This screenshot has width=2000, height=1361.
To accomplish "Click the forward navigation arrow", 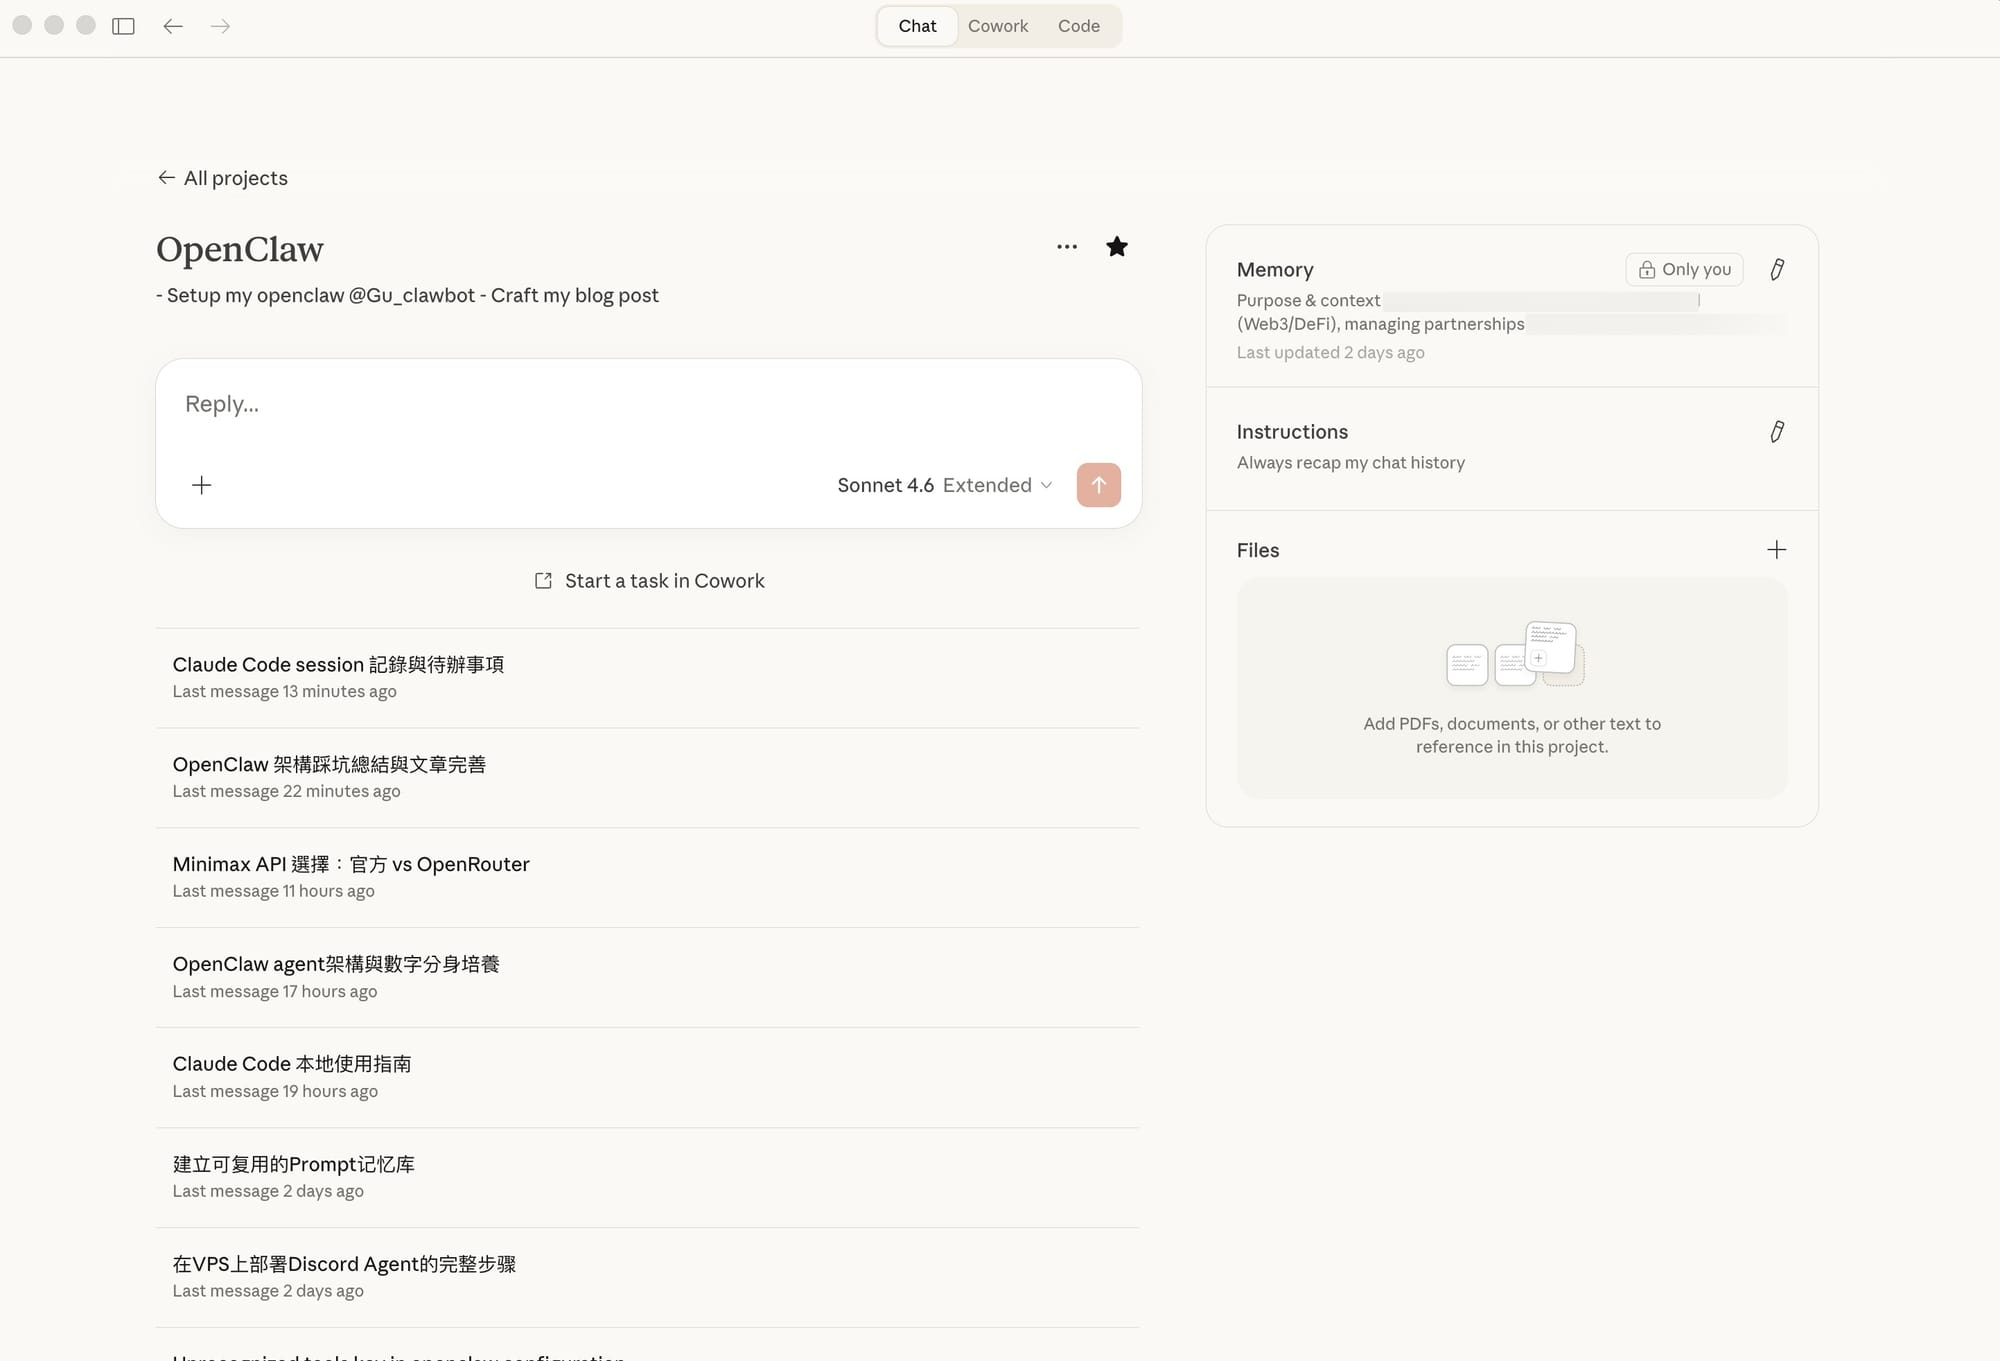I will 221,26.
